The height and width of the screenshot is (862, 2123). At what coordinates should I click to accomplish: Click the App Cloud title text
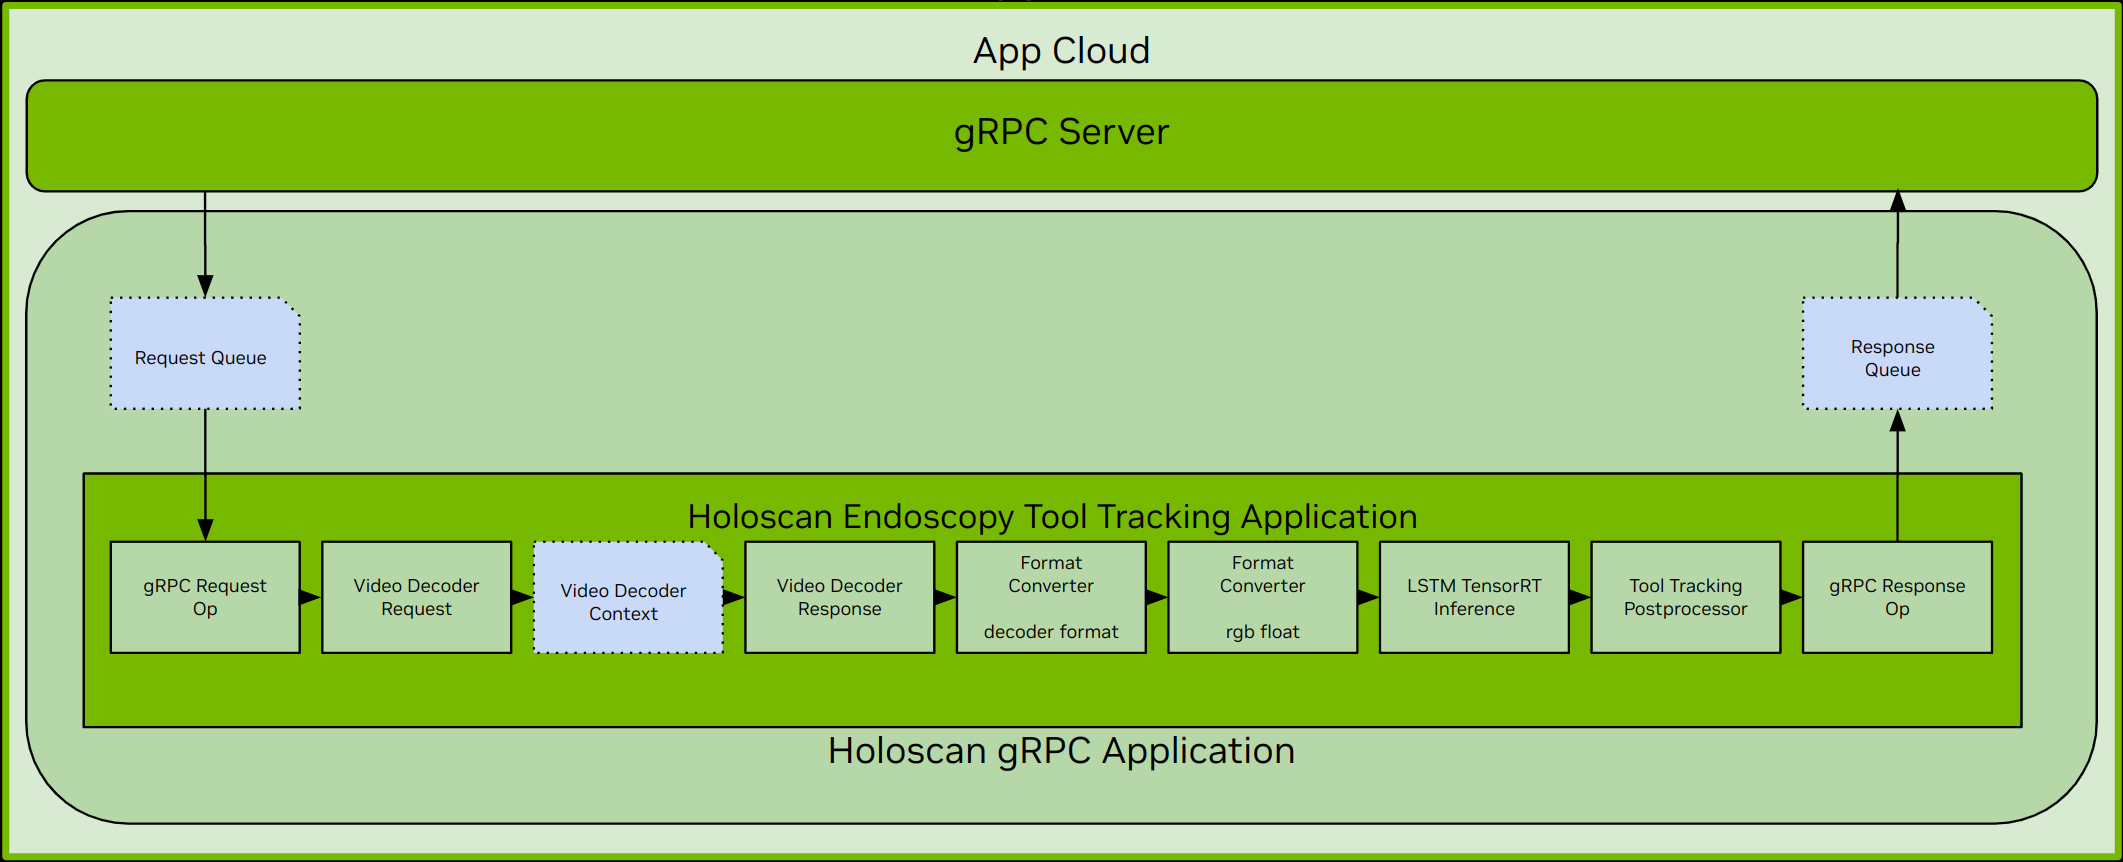point(1061,51)
